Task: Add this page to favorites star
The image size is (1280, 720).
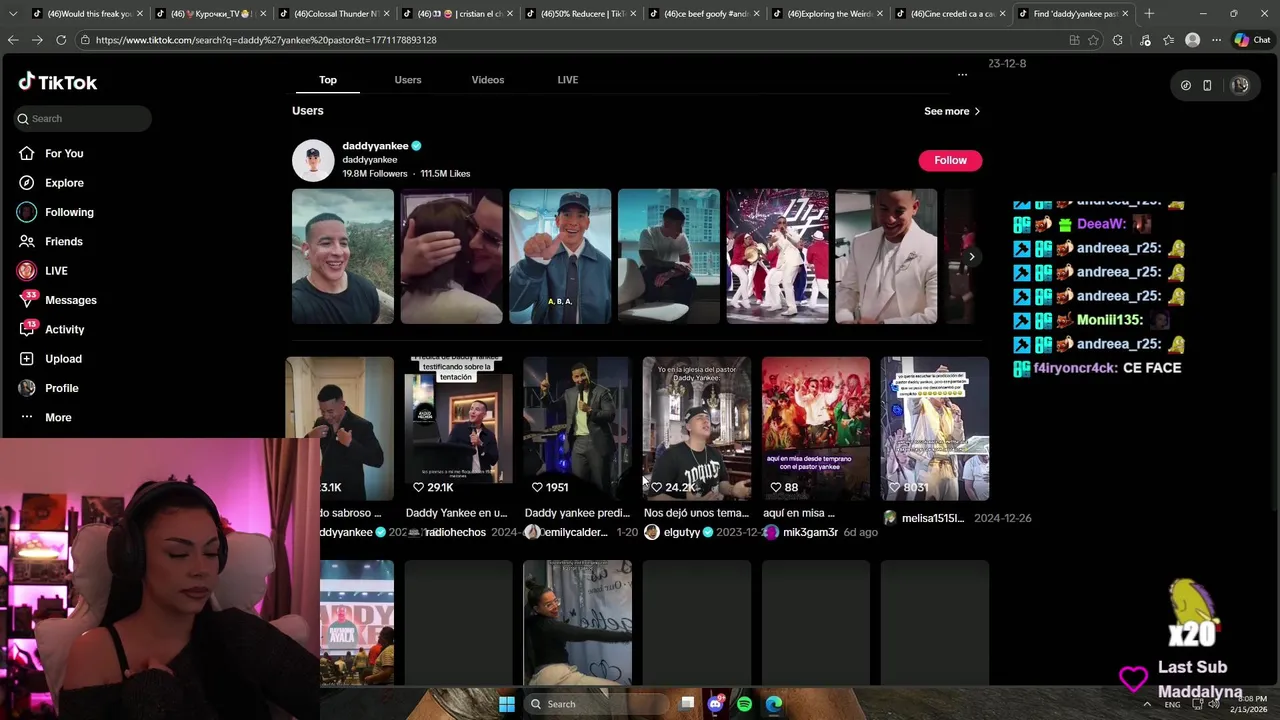Action: click(x=1093, y=40)
